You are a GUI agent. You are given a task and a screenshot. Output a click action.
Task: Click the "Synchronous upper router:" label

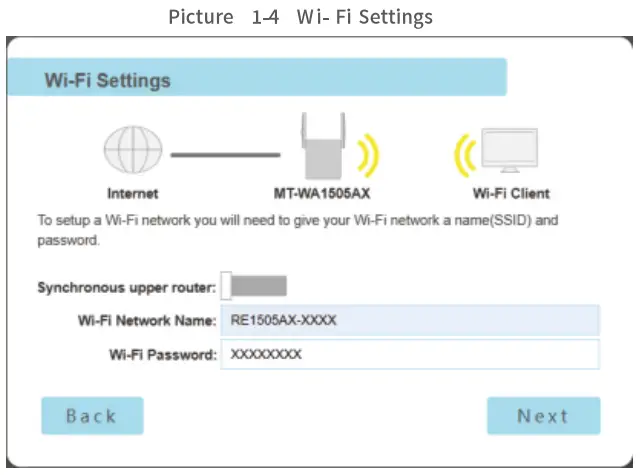point(126,288)
